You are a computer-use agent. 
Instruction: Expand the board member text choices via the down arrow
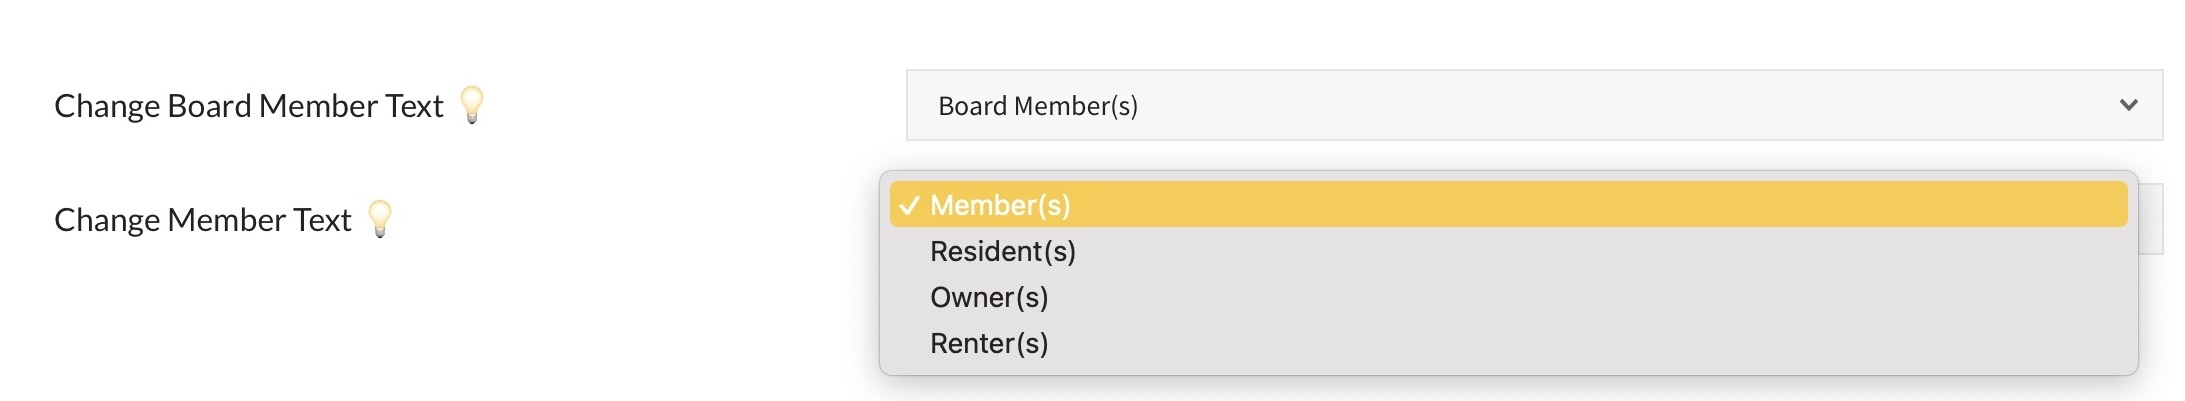pos(2128,105)
